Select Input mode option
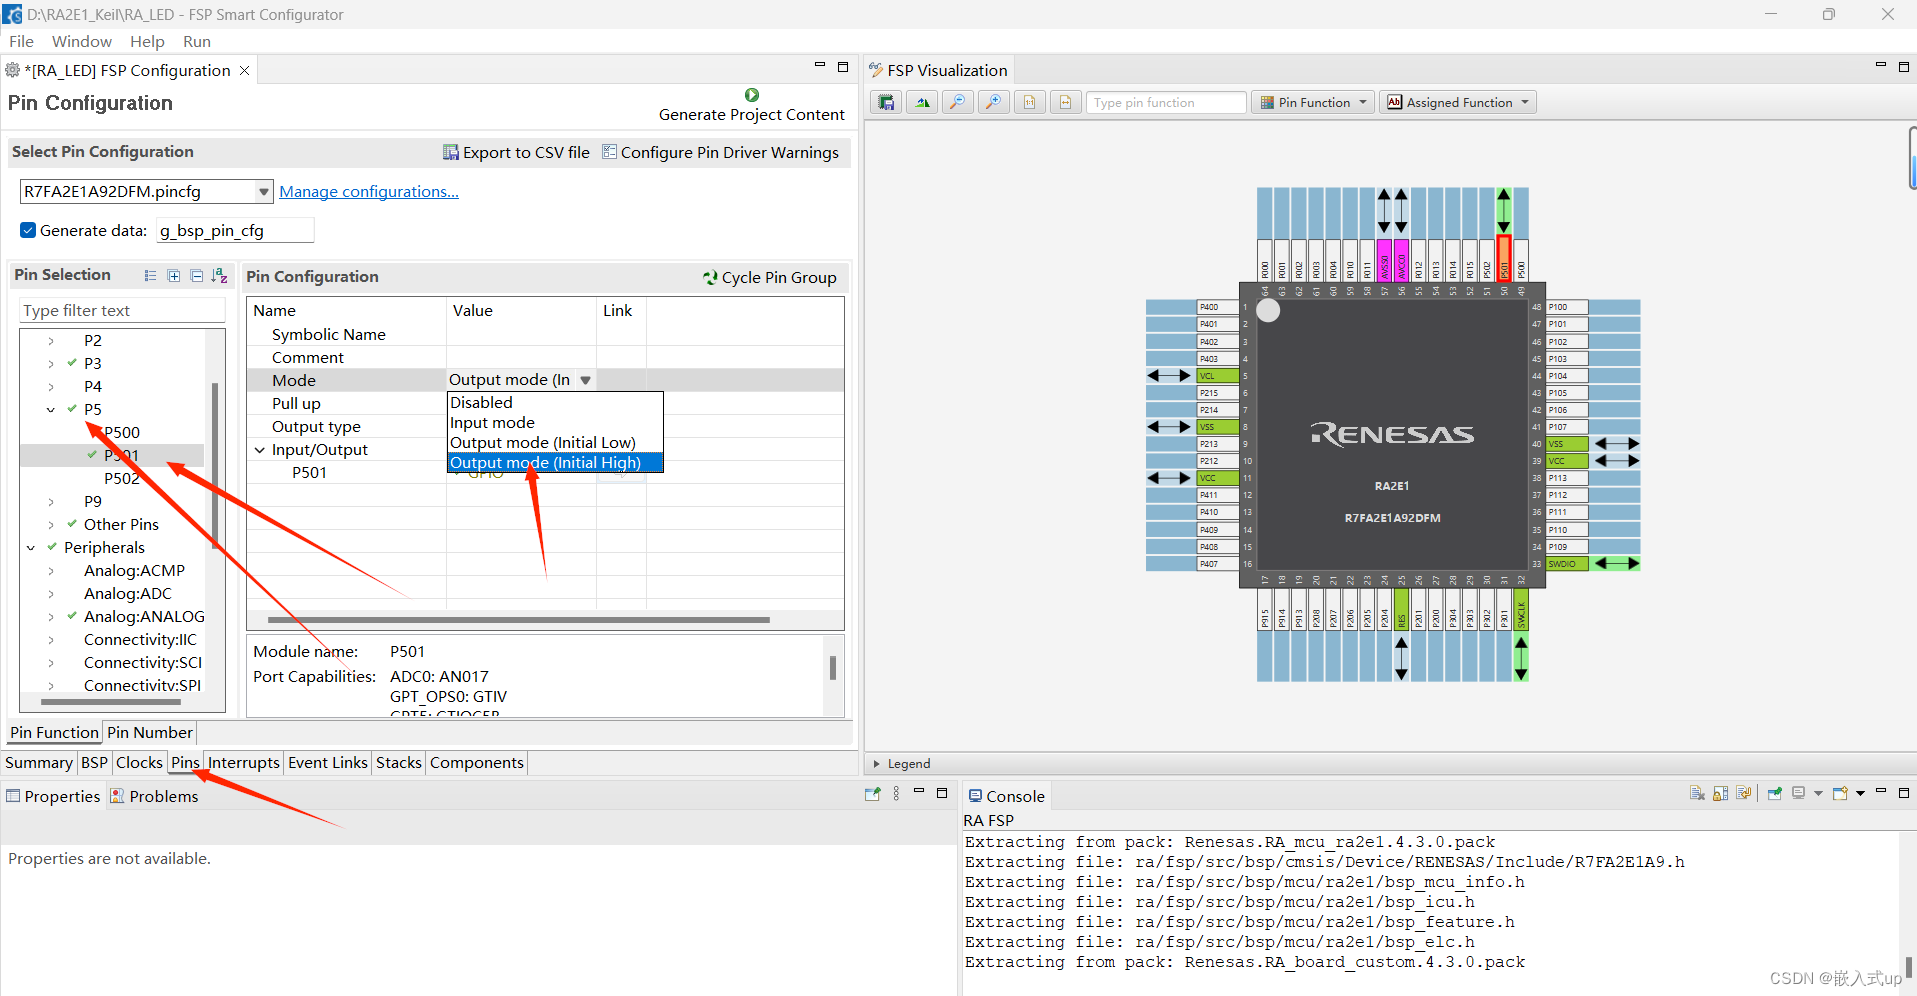Image resolution: width=1917 pixels, height=996 pixels. coord(555,422)
